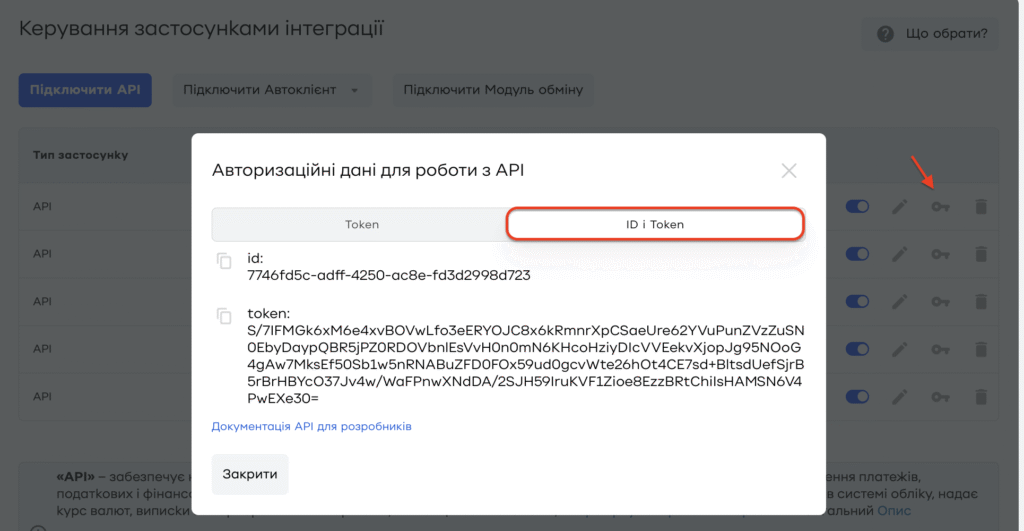Copy the id value with copy icon
Image resolution: width=1024 pixels, height=531 pixels.
click(x=224, y=261)
